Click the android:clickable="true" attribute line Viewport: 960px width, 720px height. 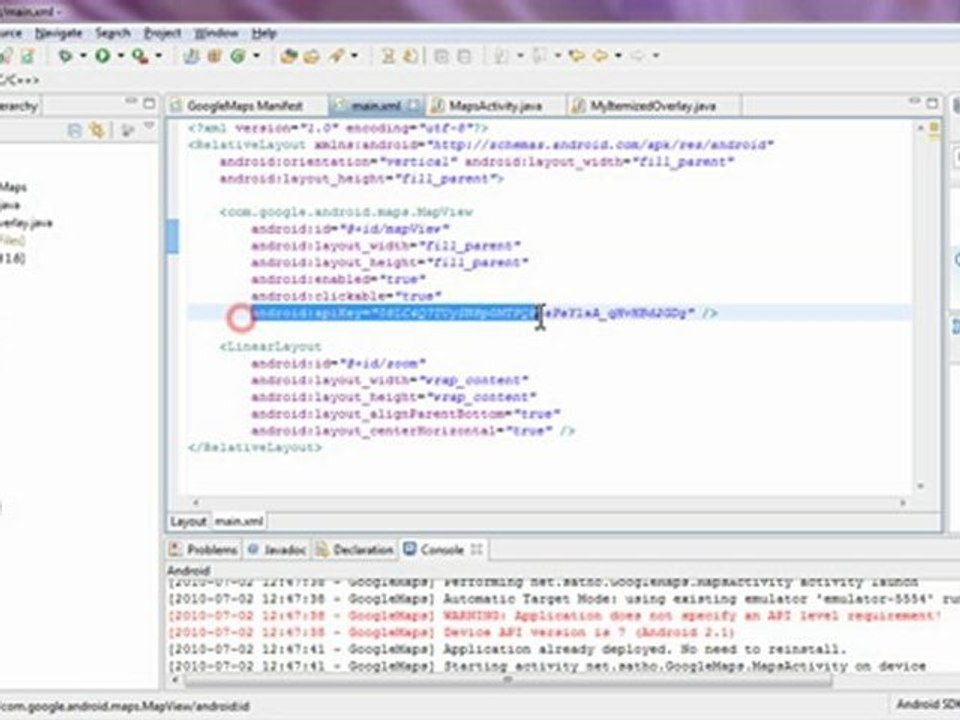(347, 296)
